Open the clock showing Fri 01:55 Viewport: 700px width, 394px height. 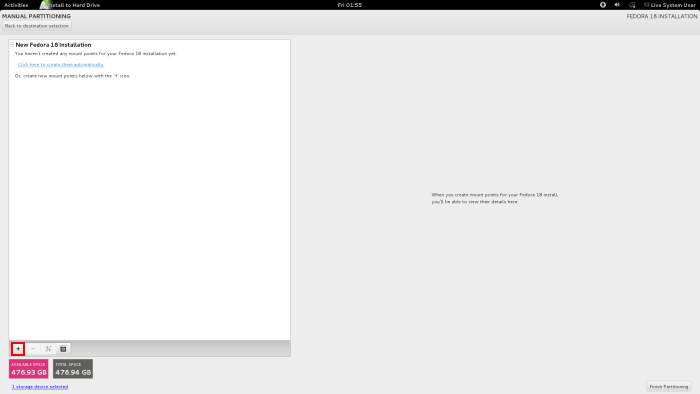pyautogui.click(x=350, y=5)
